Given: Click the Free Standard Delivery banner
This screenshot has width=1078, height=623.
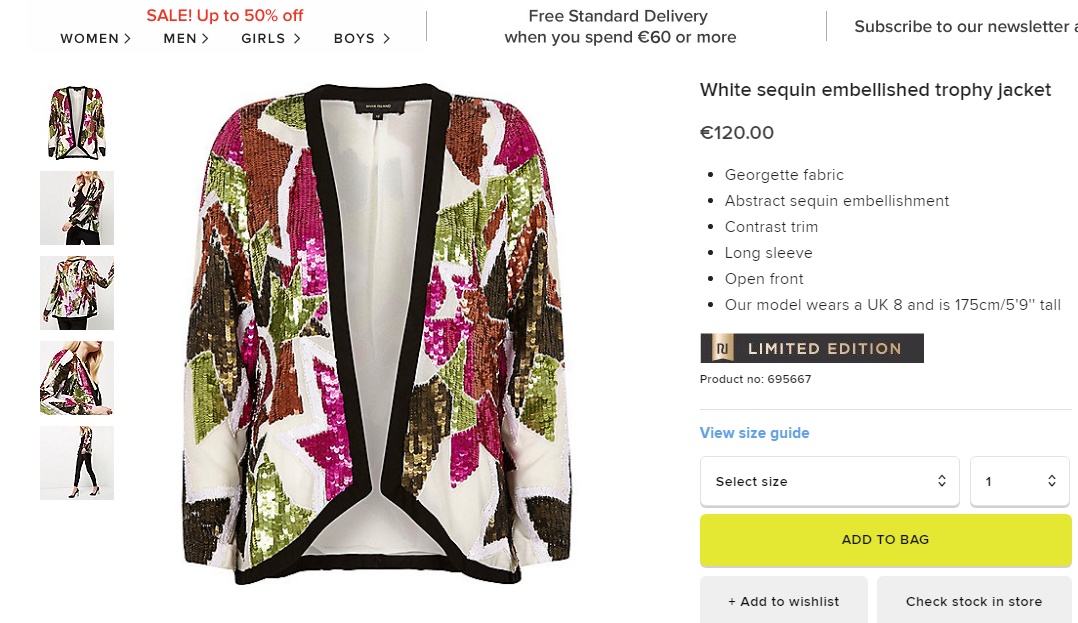Looking at the screenshot, I should (619, 27).
